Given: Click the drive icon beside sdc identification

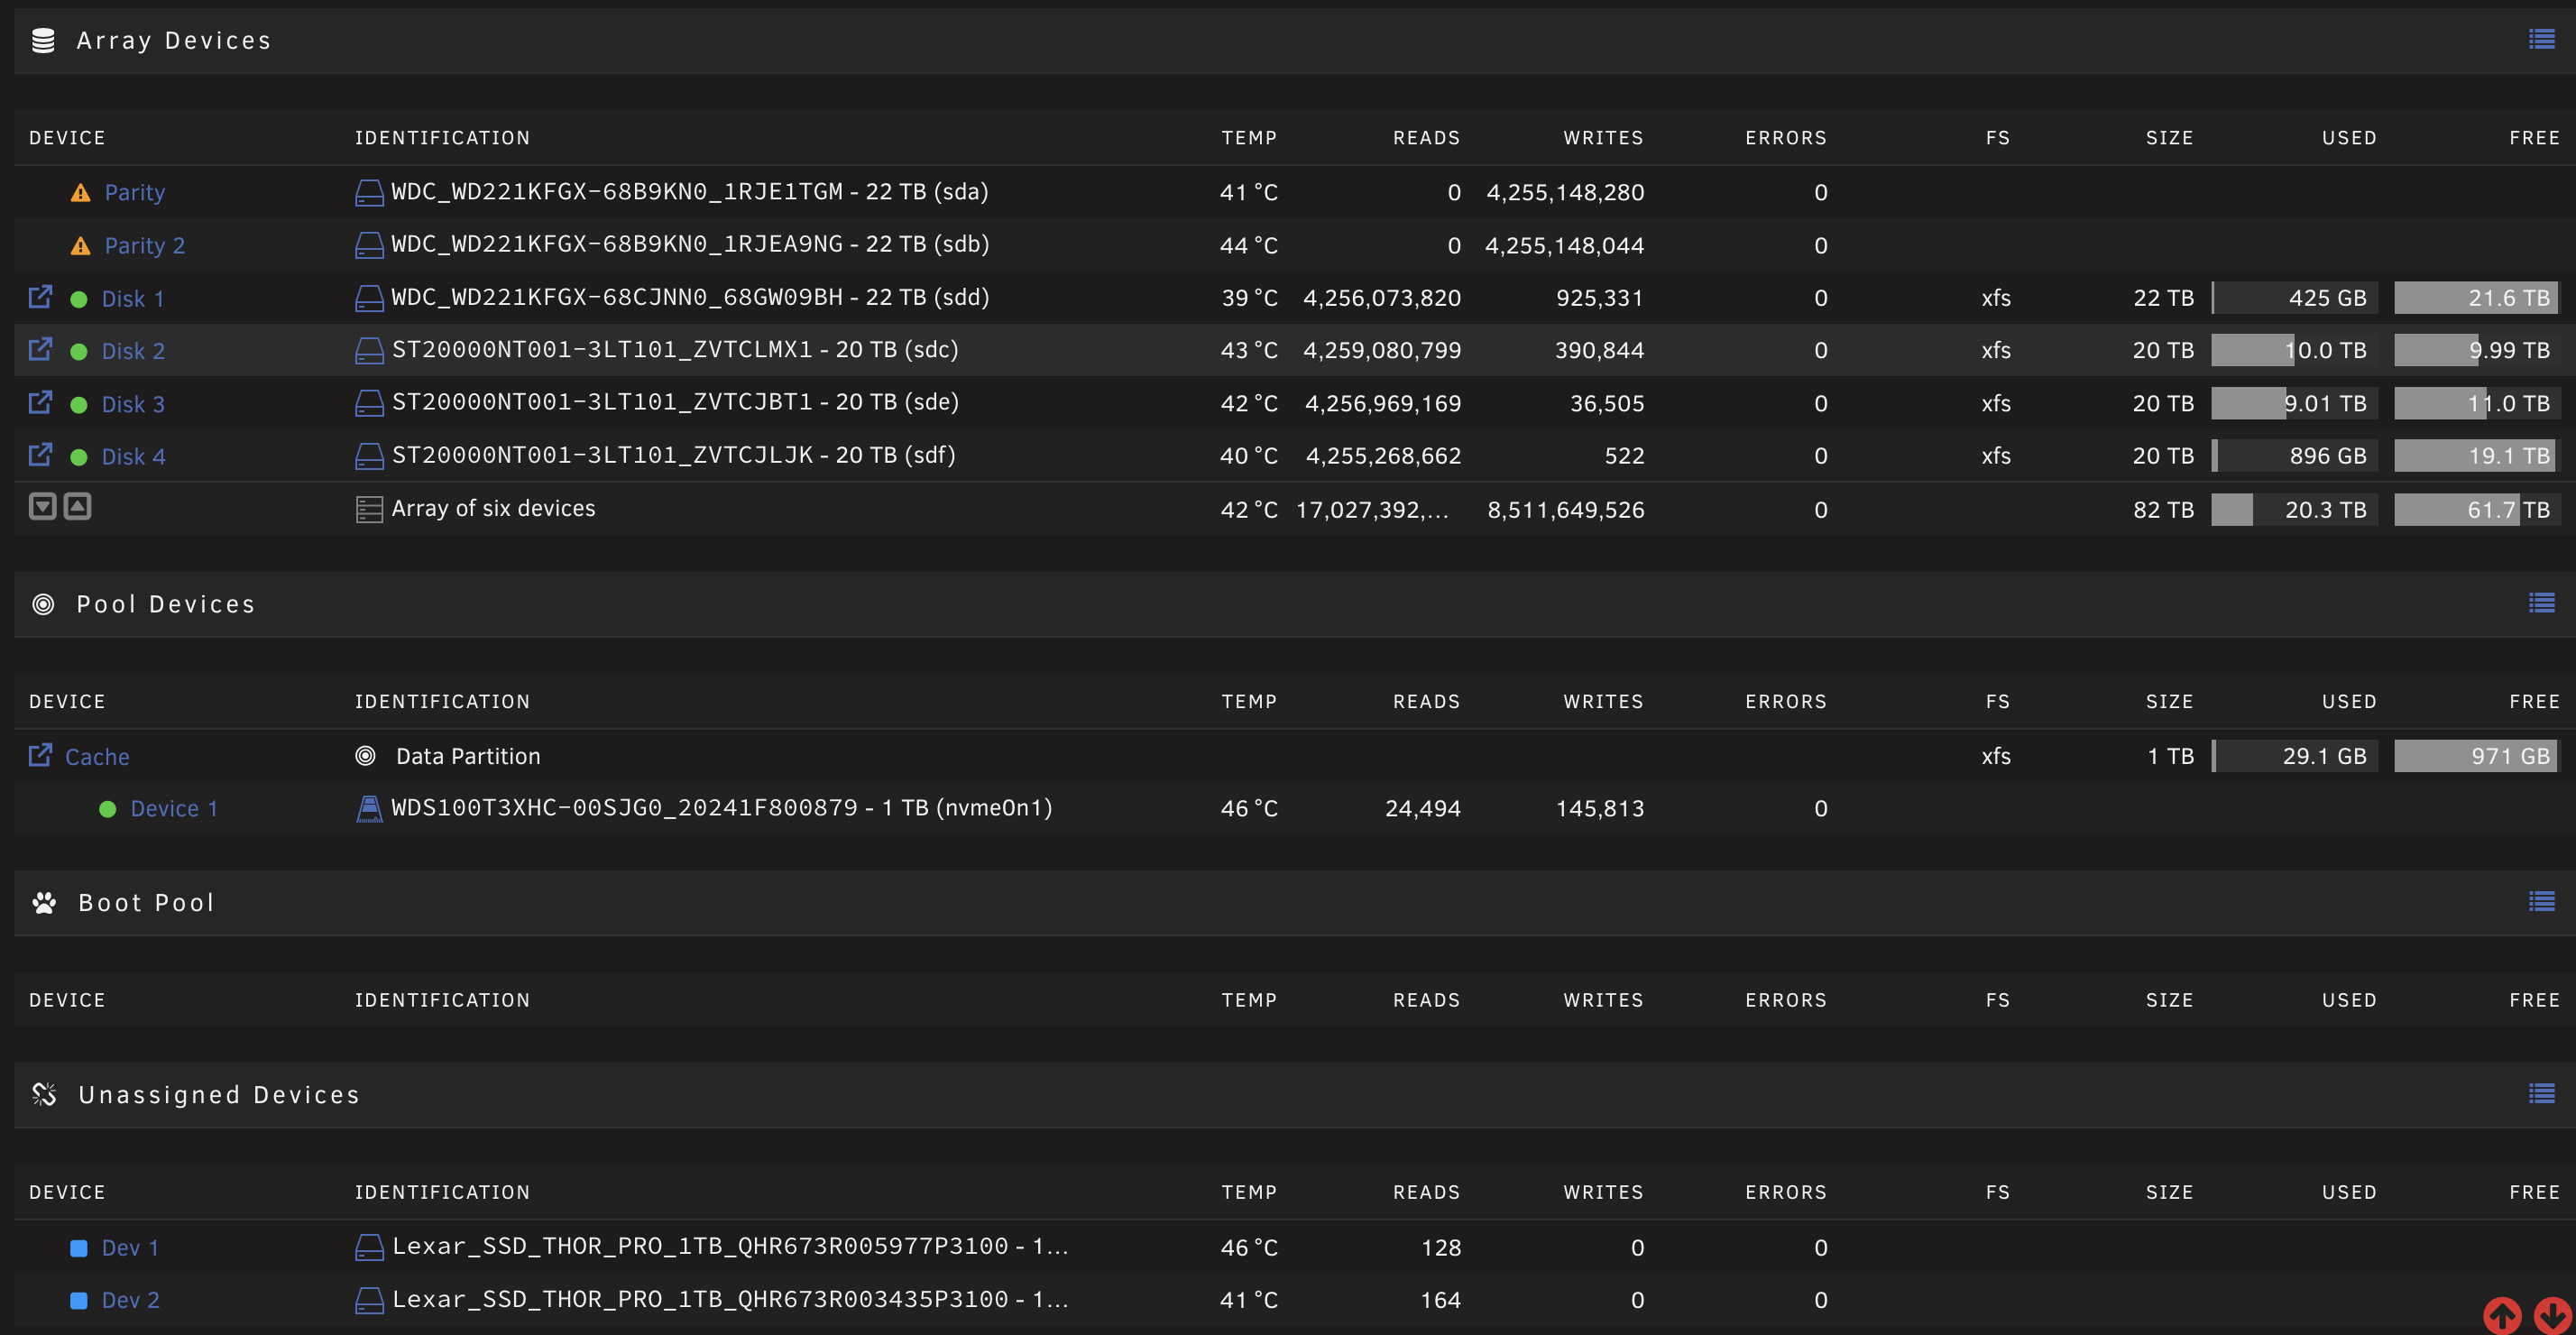Looking at the screenshot, I should 369,350.
